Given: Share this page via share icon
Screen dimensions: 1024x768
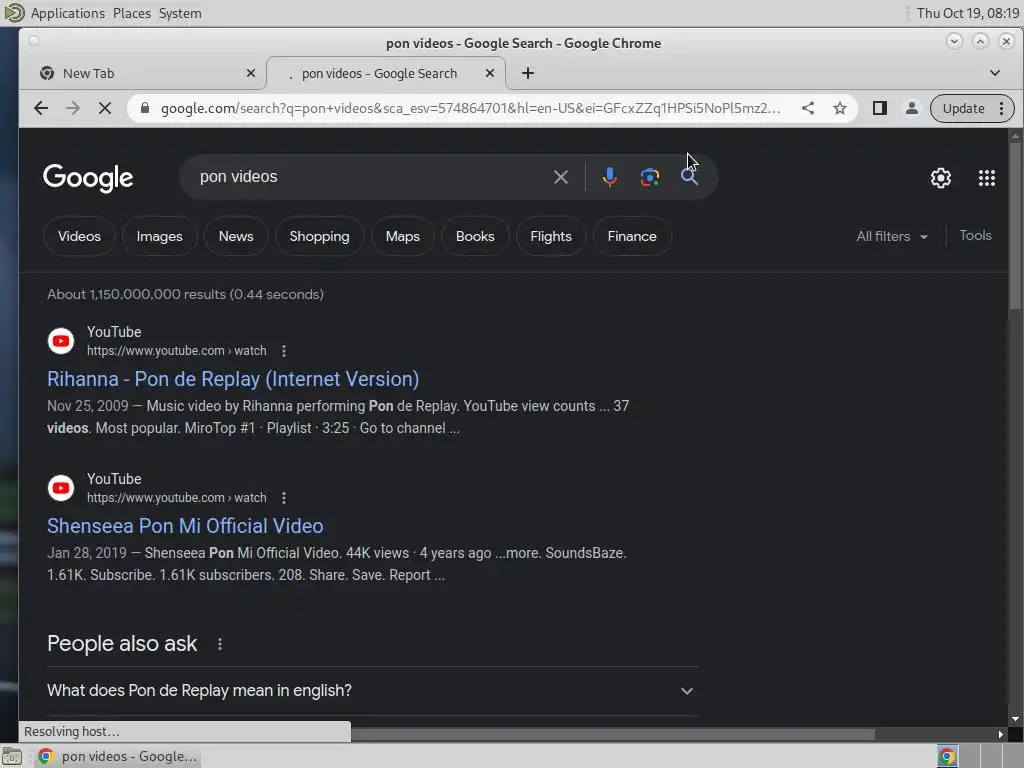Looking at the screenshot, I should point(808,108).
